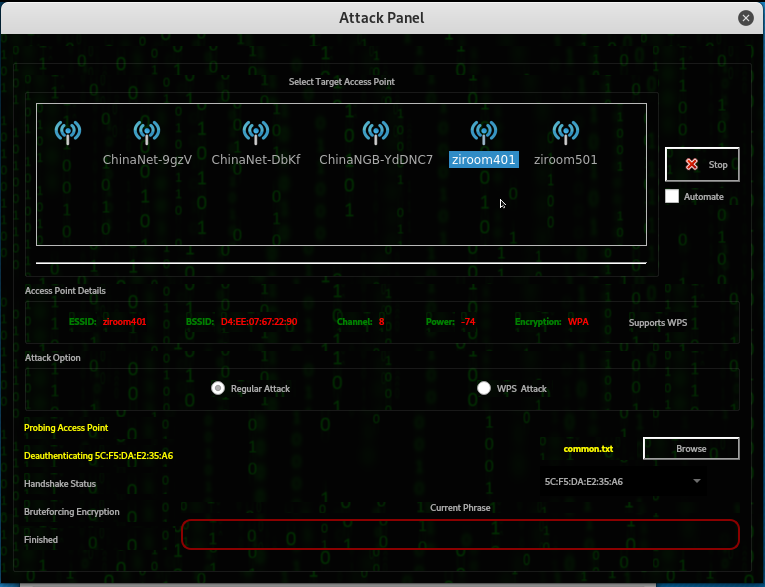
Task: Close the Attack Panel window
Action: click(x=745, y=18)
